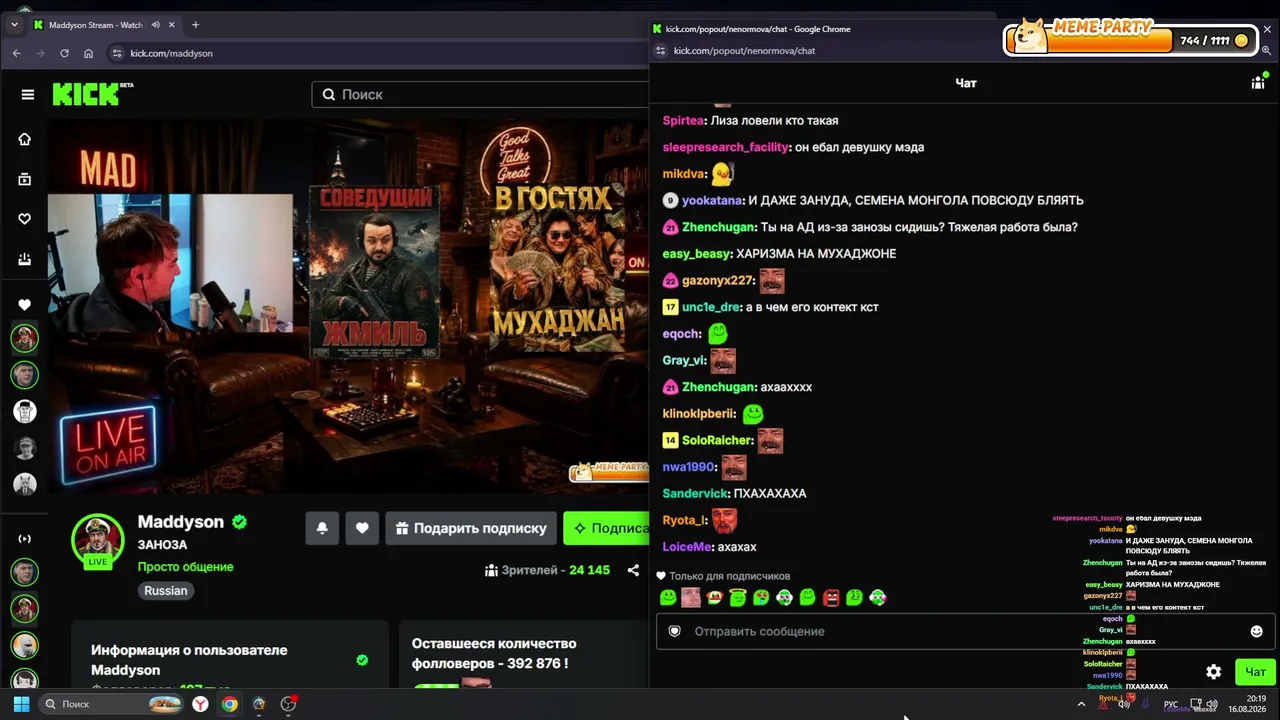Click the green Подписаться button
The width and height of the screenshot is (1280, 720).
606,528
